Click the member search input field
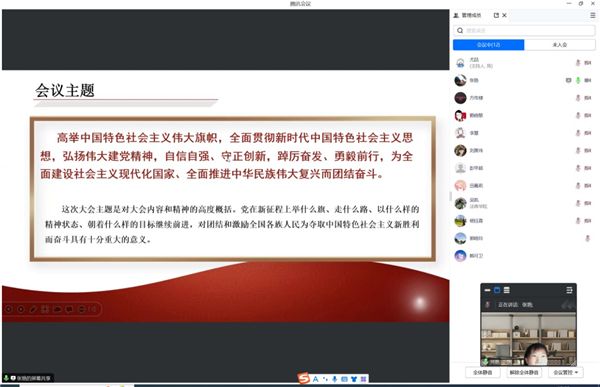 524,30
